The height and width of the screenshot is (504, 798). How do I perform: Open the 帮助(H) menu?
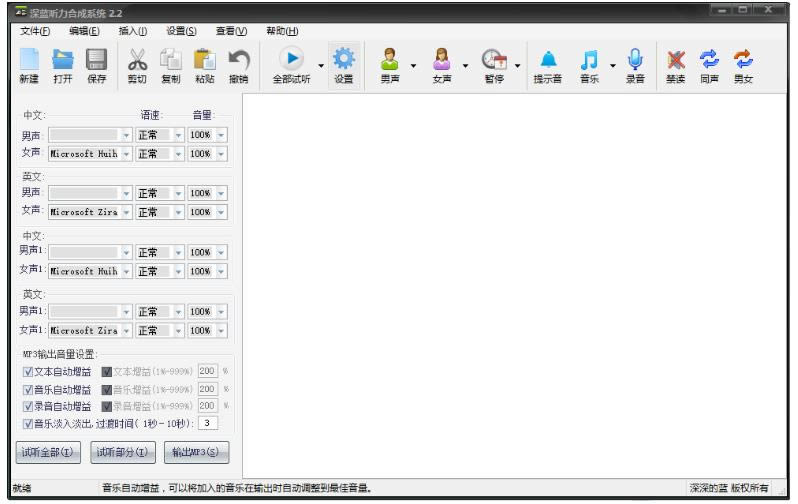point(282,31)
